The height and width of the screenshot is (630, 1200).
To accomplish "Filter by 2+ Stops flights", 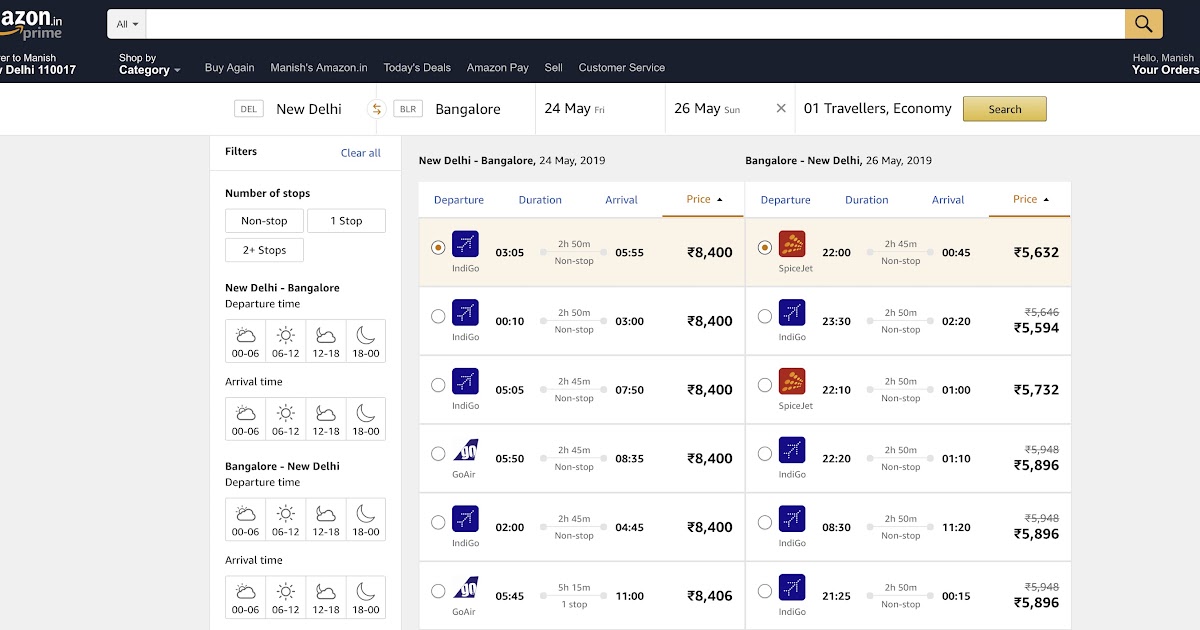I will tap(264, 250).
